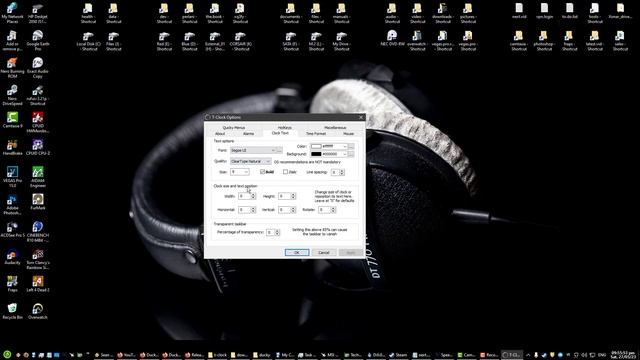The height and width of the screenshot is (360, 640).
Task: Select the HP Deskjet printer icon
Action: point(38,12)
